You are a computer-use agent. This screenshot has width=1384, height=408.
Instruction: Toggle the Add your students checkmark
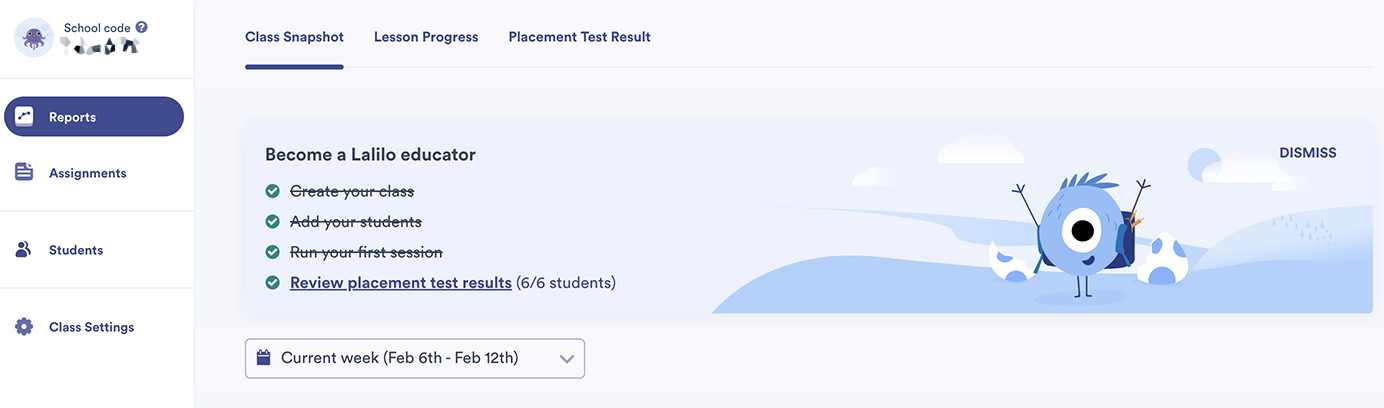pyautogui.click(x=272, y=222)
